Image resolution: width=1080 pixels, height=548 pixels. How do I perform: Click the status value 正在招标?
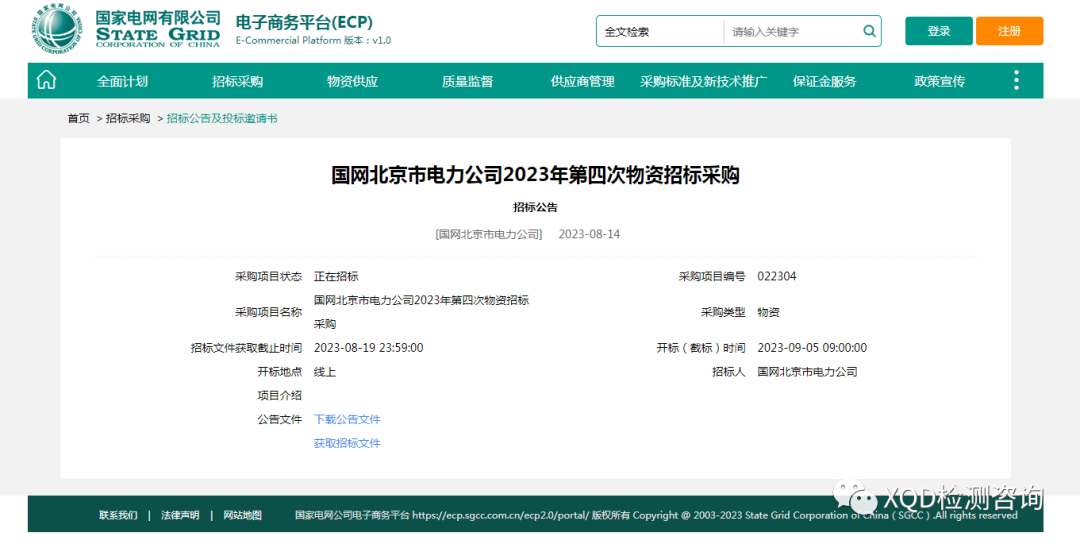(336, 276)
